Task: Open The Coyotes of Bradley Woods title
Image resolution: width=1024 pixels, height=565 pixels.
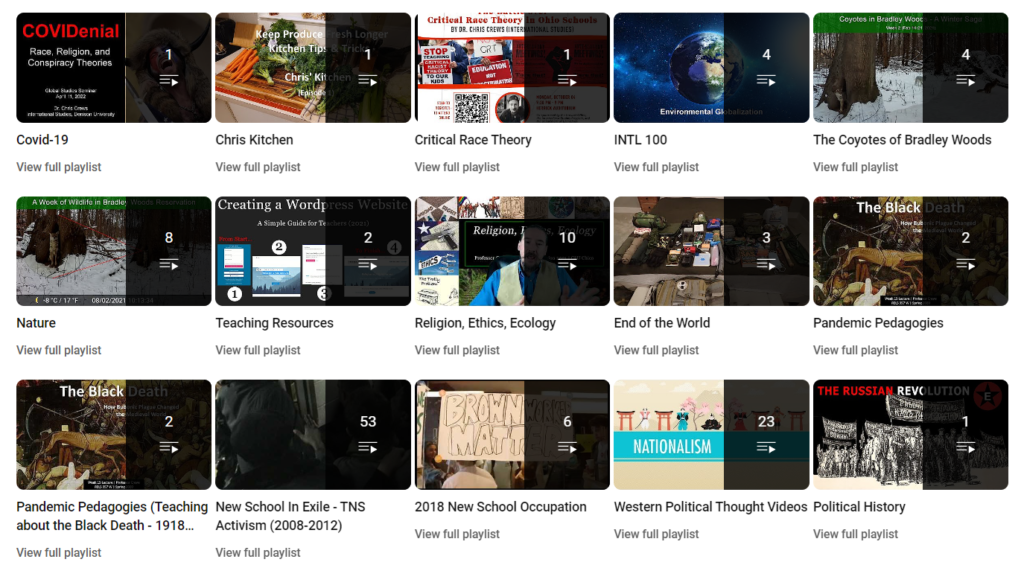Action: tap(902, 140)
